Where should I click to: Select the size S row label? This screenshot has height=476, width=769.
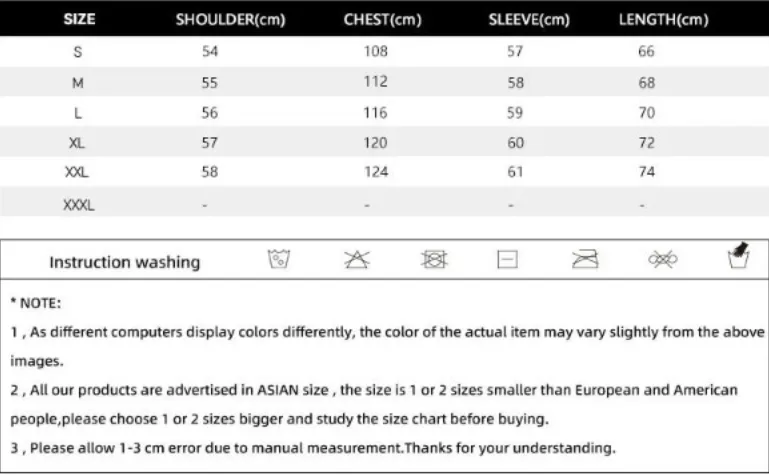coord(77,51)
